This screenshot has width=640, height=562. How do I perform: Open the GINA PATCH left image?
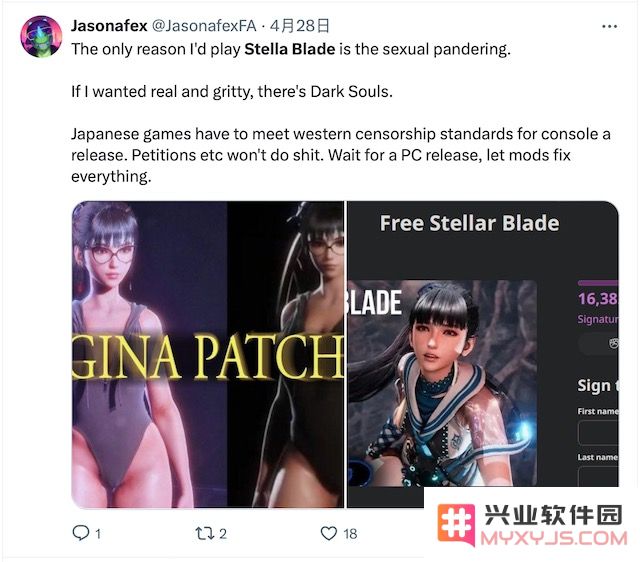click(x=208, y=354)
